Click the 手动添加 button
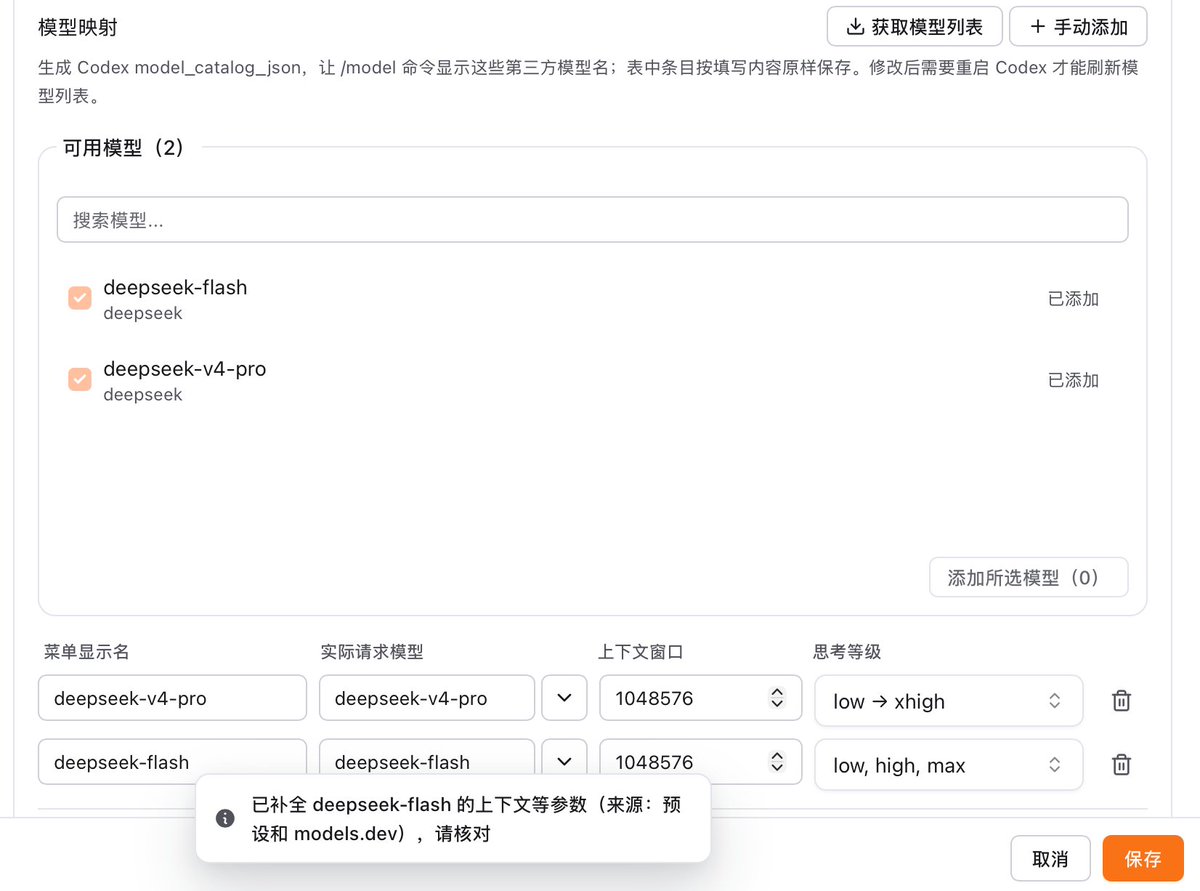1200x891 pixels. click(1078, 27)
